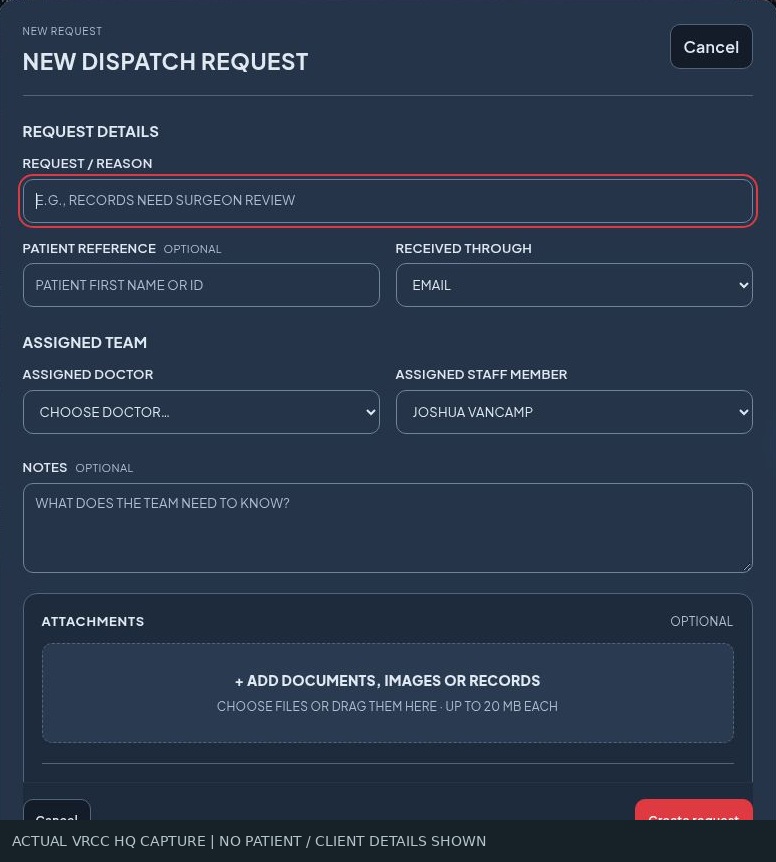This screenshot has width=776, height=862.
Task: Click the Assigned Staff Member field label
Action: coord(481,374)
